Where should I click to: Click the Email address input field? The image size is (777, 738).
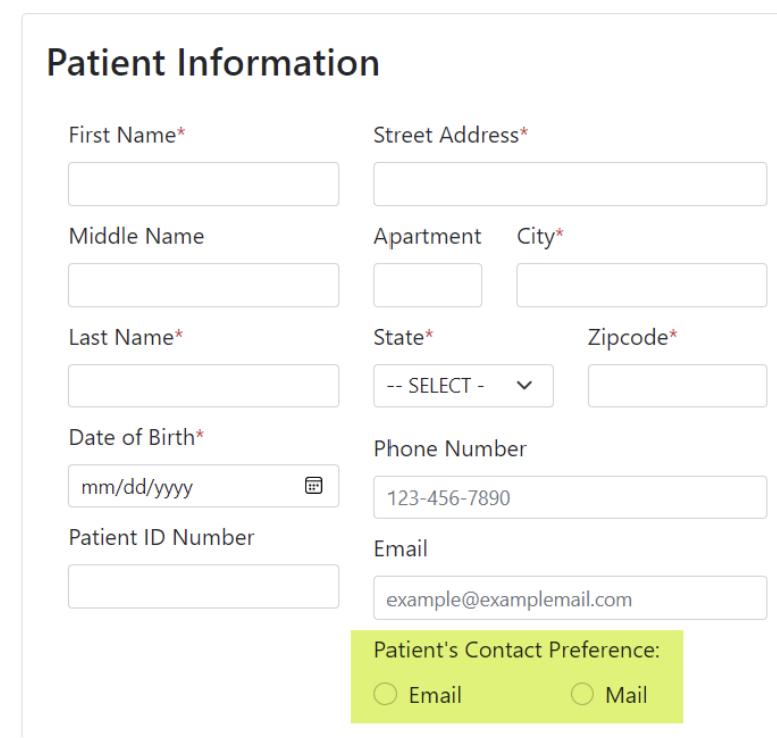tap(570, 598)
